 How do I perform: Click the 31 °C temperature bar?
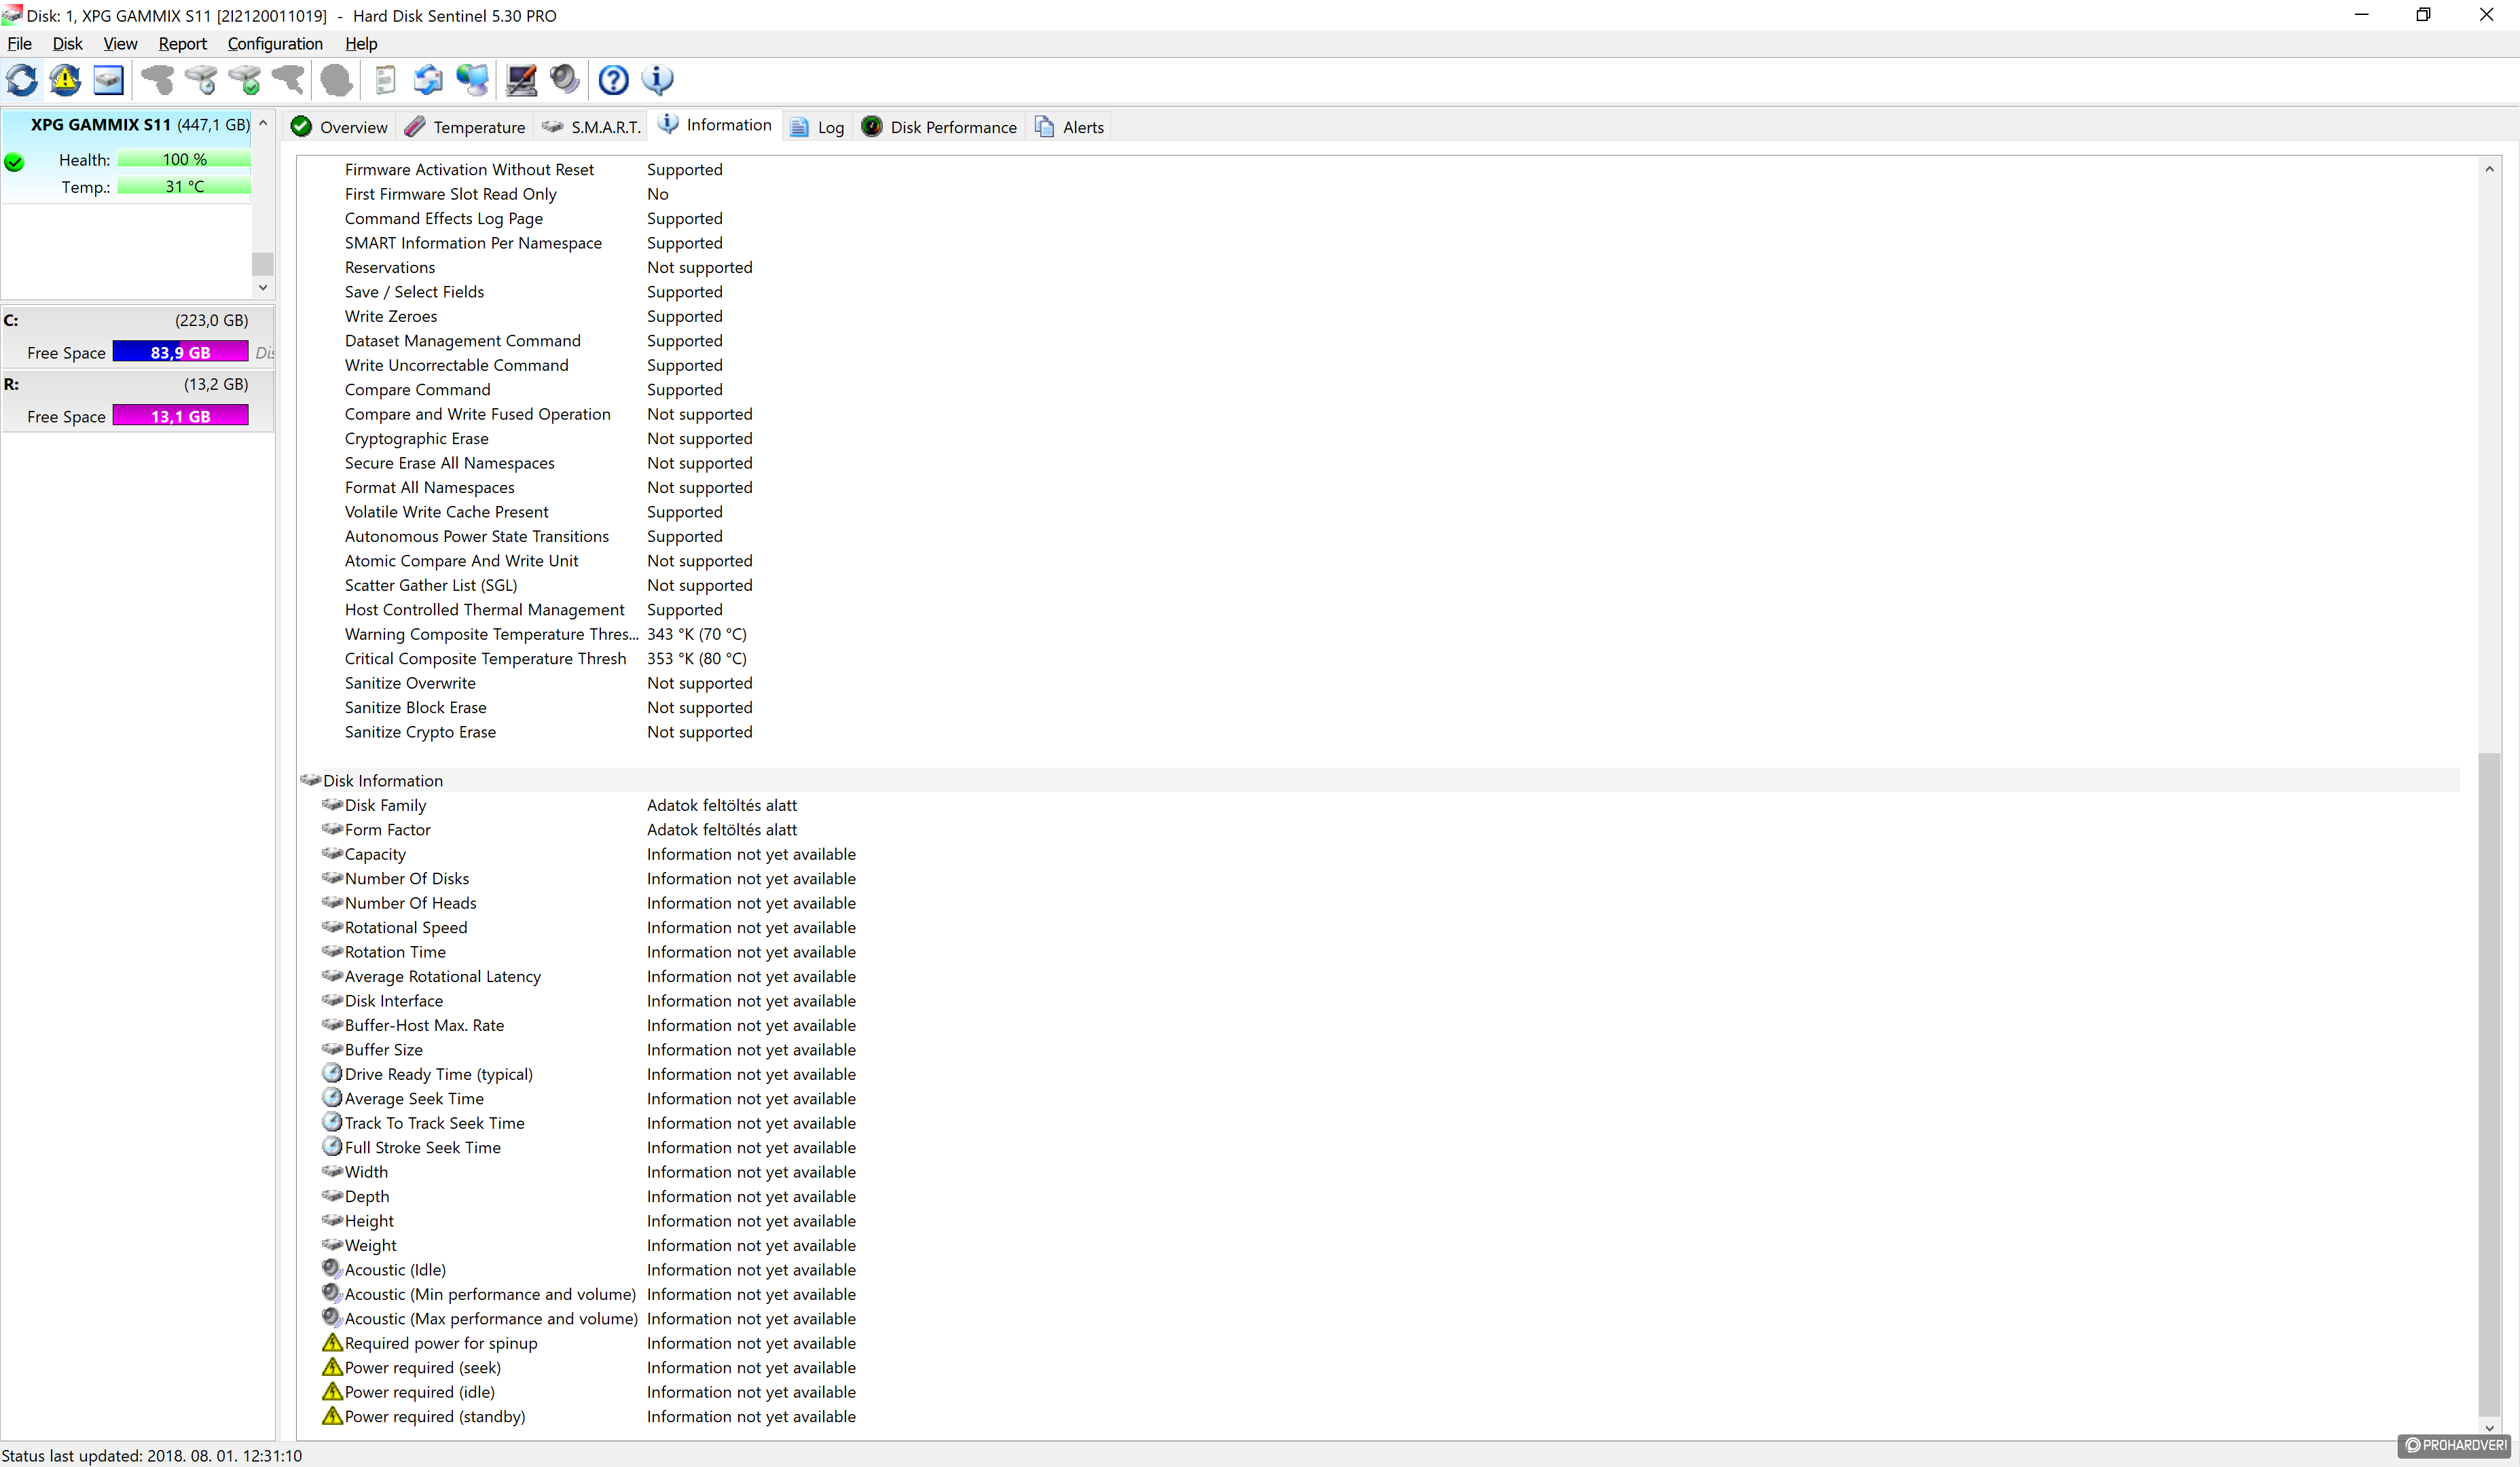(184, 186)
